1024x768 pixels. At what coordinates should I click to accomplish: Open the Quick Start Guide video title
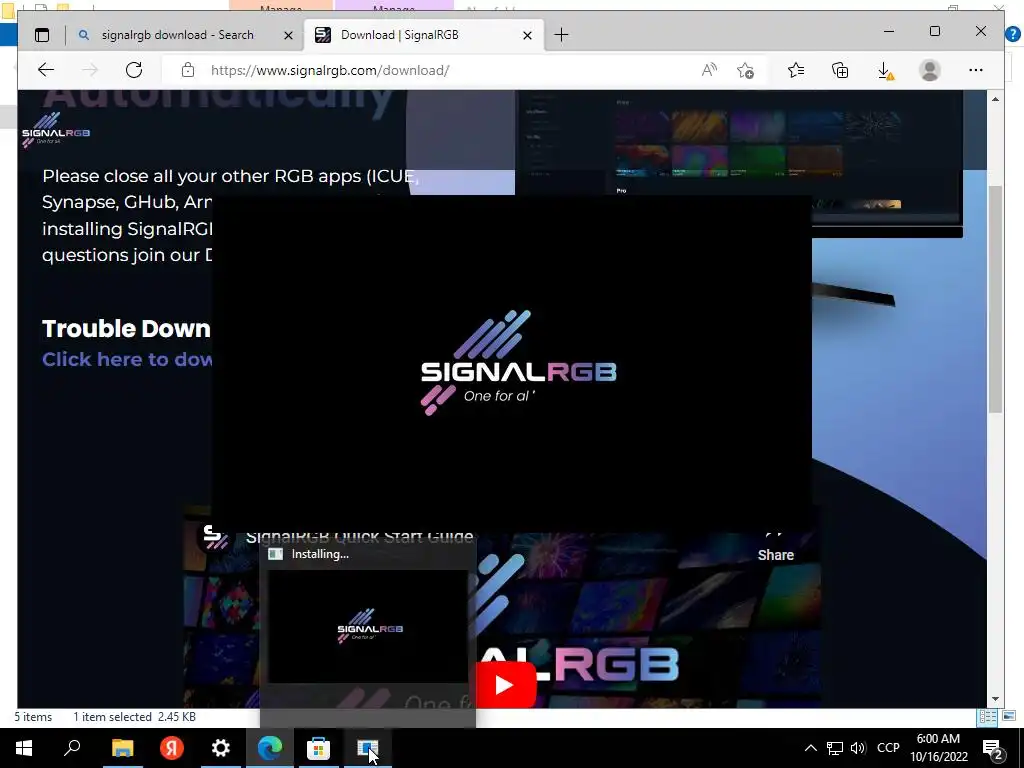click(359, 537)
